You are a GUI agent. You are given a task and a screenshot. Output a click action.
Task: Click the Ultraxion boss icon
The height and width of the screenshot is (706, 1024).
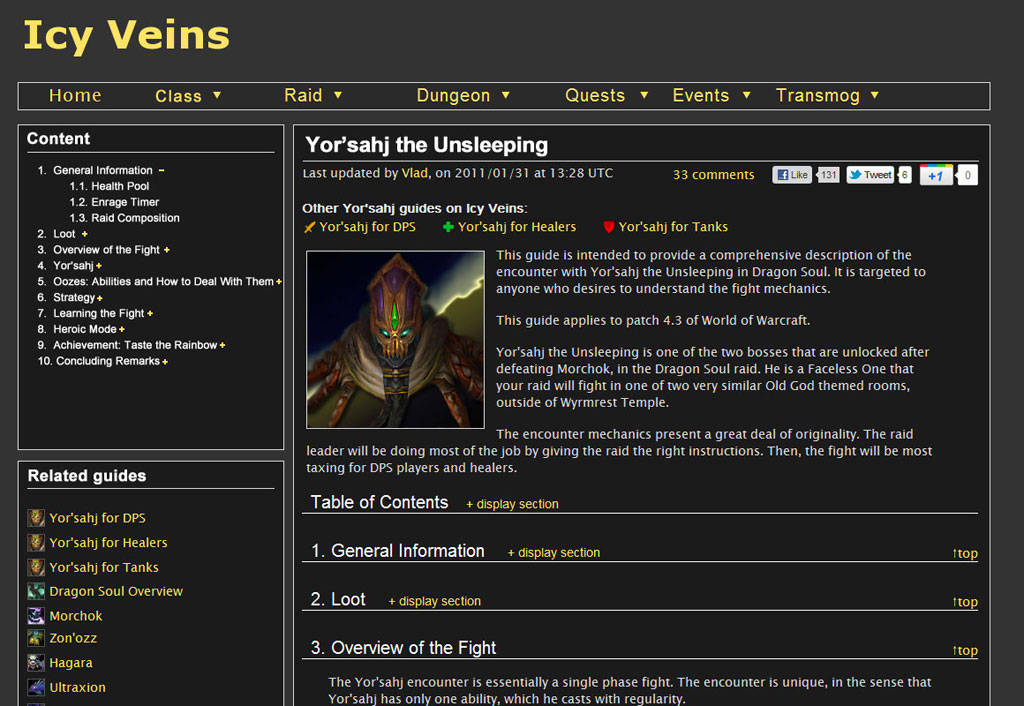coord(36,687)
